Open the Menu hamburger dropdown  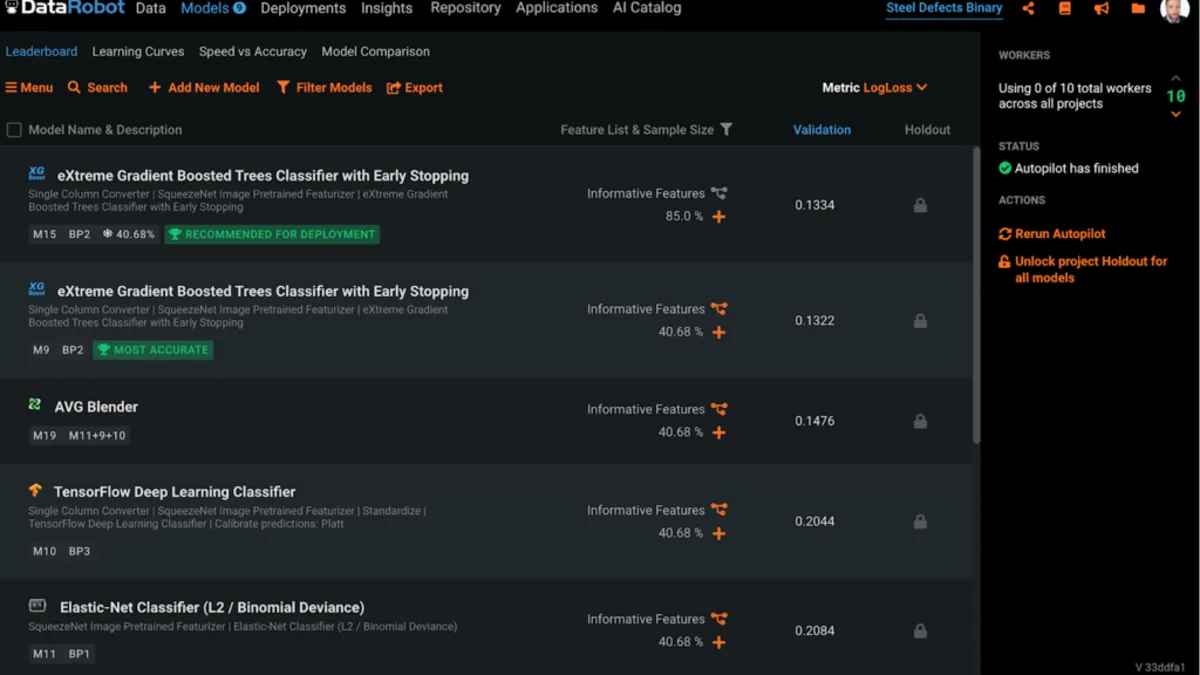tap(29, 88)
